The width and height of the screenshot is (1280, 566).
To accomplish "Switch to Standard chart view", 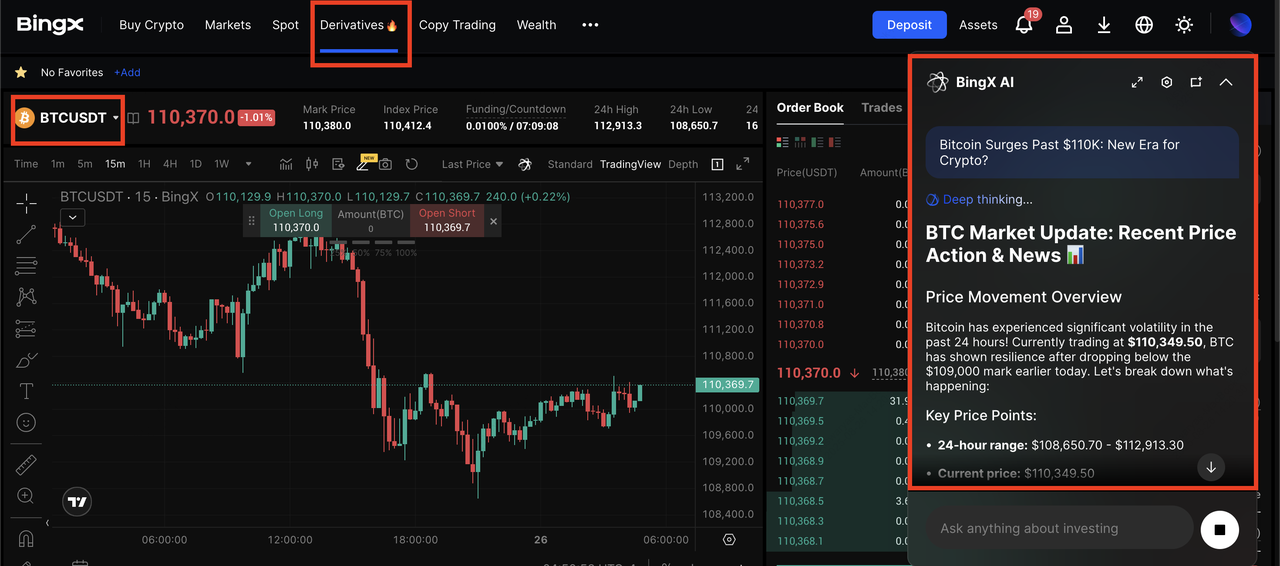I will (570, 164).
